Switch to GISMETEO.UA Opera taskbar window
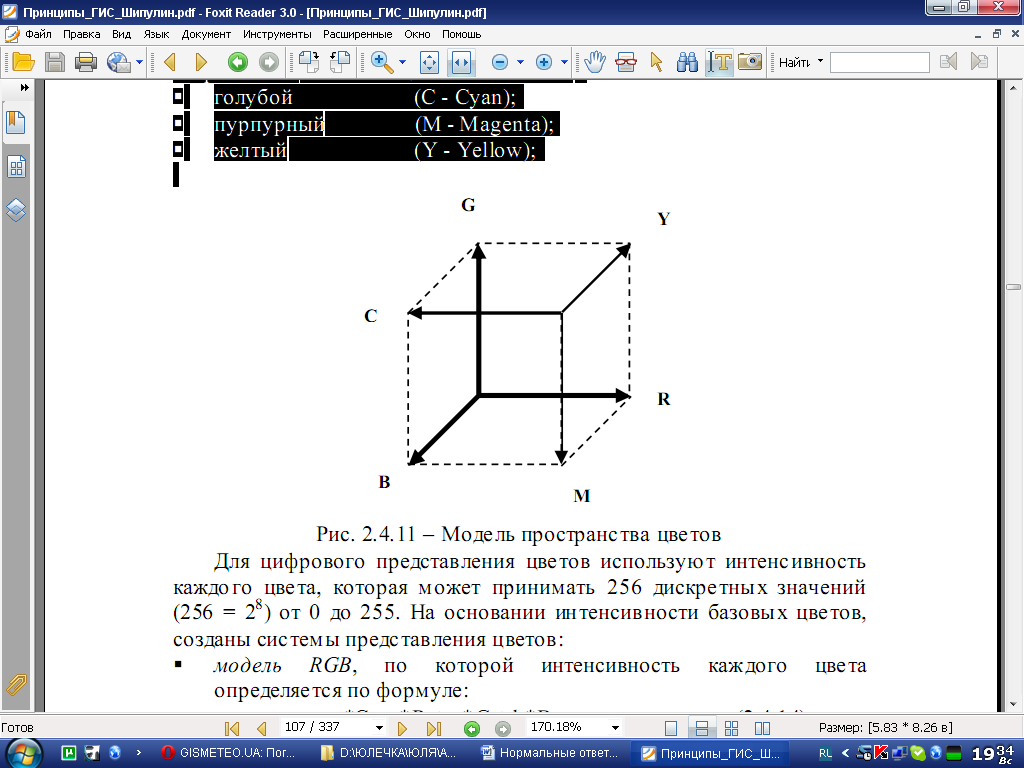1024x768 pixels. click(x=230, y=753)
